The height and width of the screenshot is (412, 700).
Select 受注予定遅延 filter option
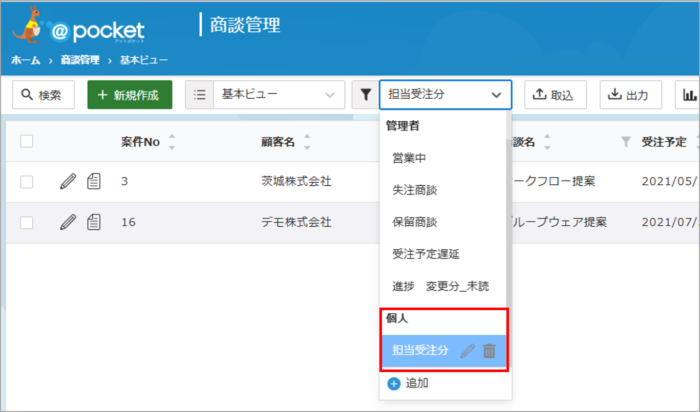click(426, 254)
